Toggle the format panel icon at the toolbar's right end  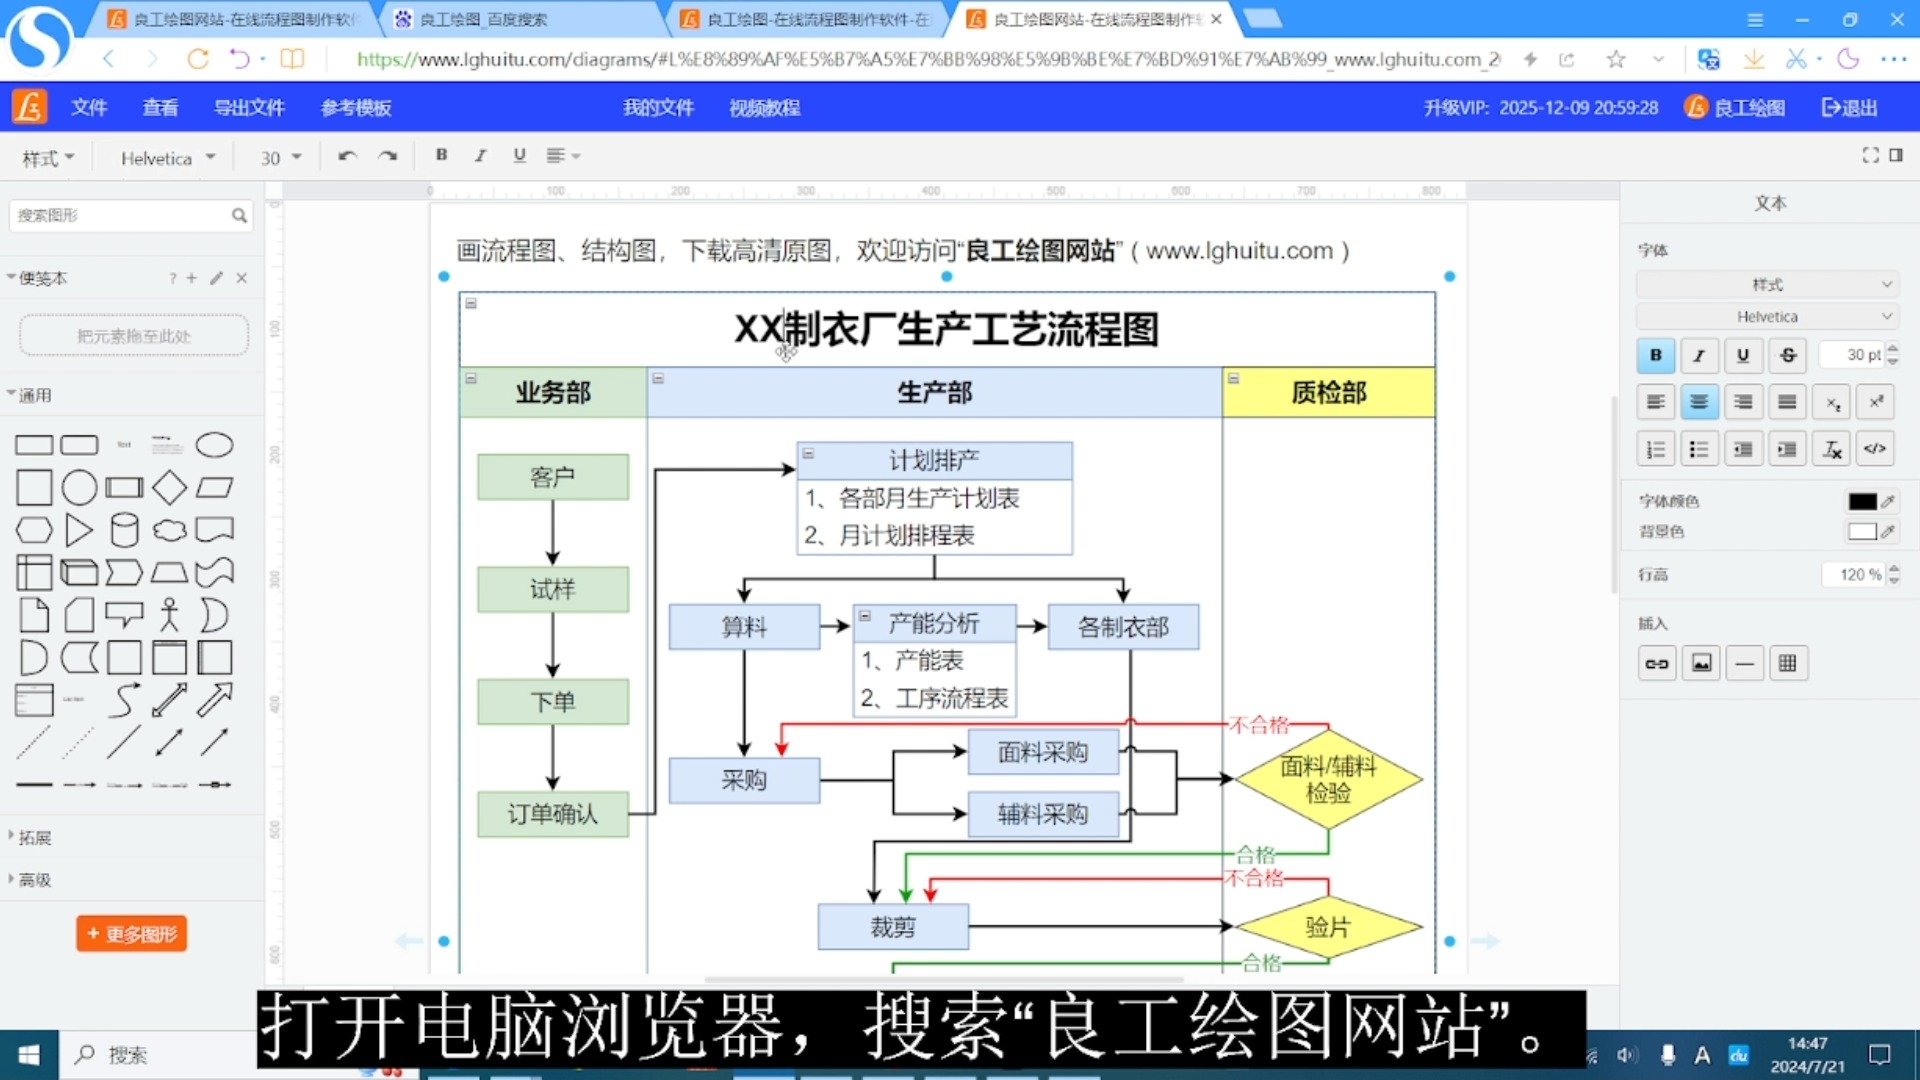1896,155
